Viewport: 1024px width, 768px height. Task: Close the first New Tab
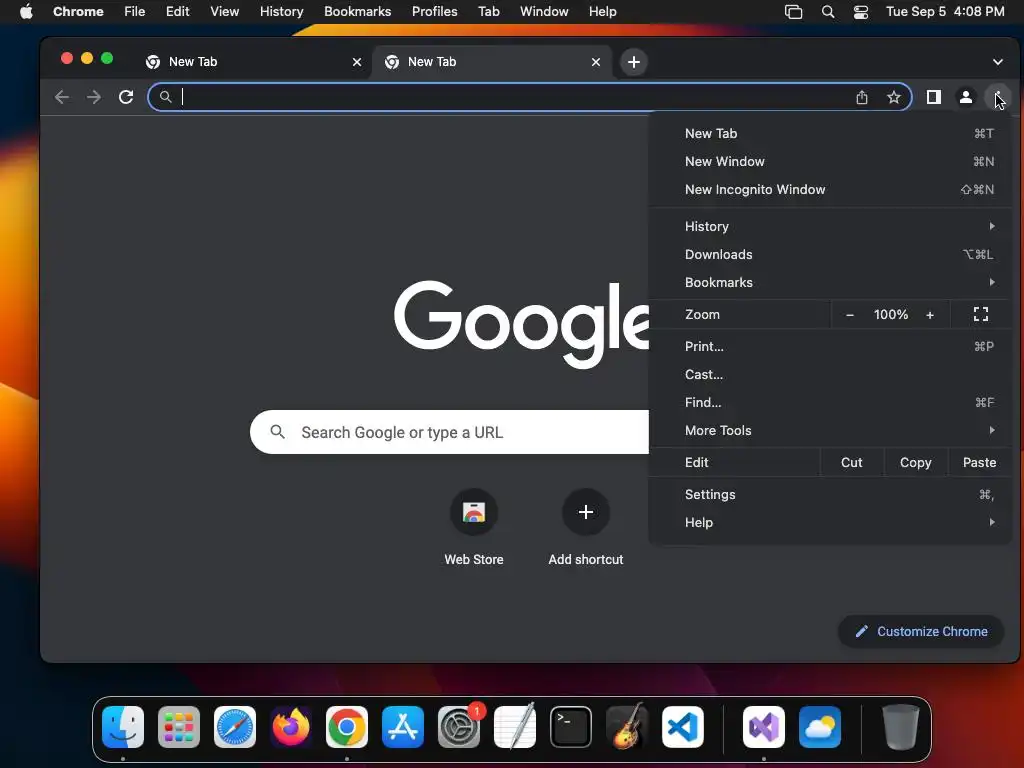tap(357, 62)
